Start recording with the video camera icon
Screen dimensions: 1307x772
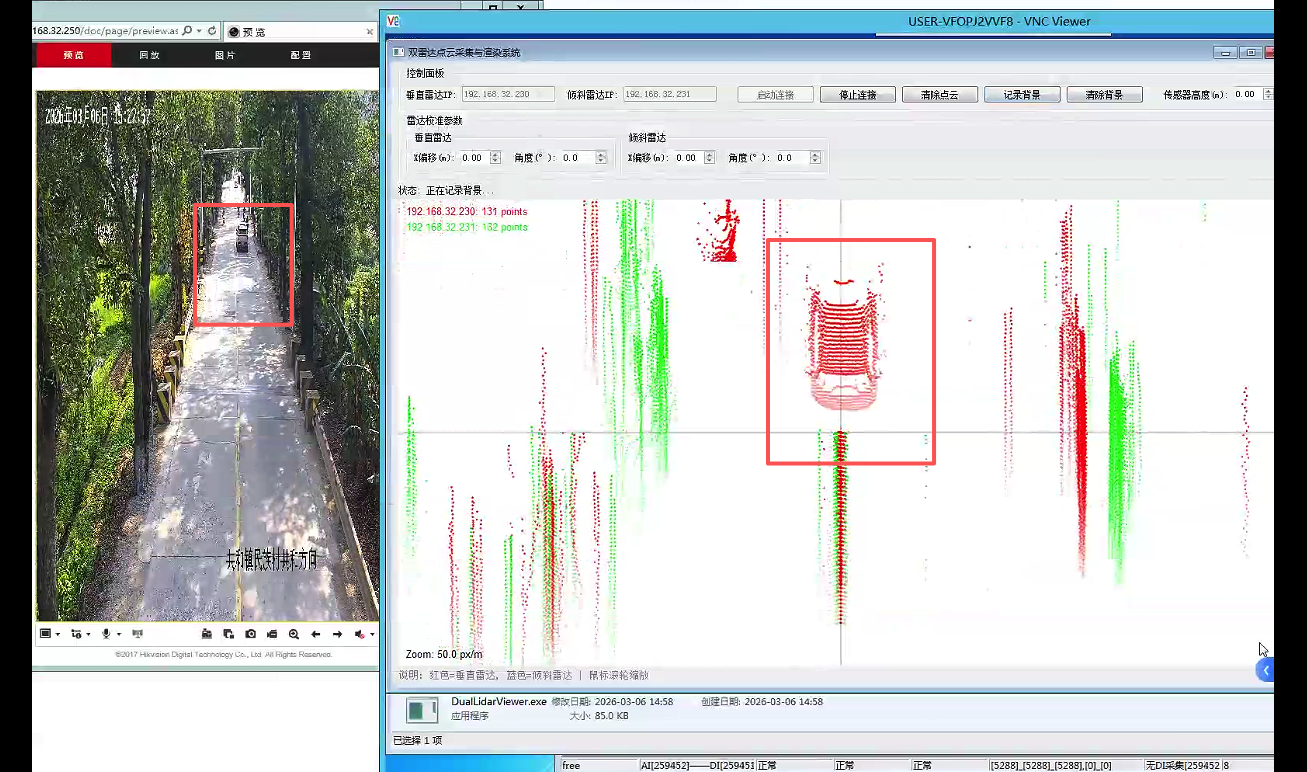(271, 634)
